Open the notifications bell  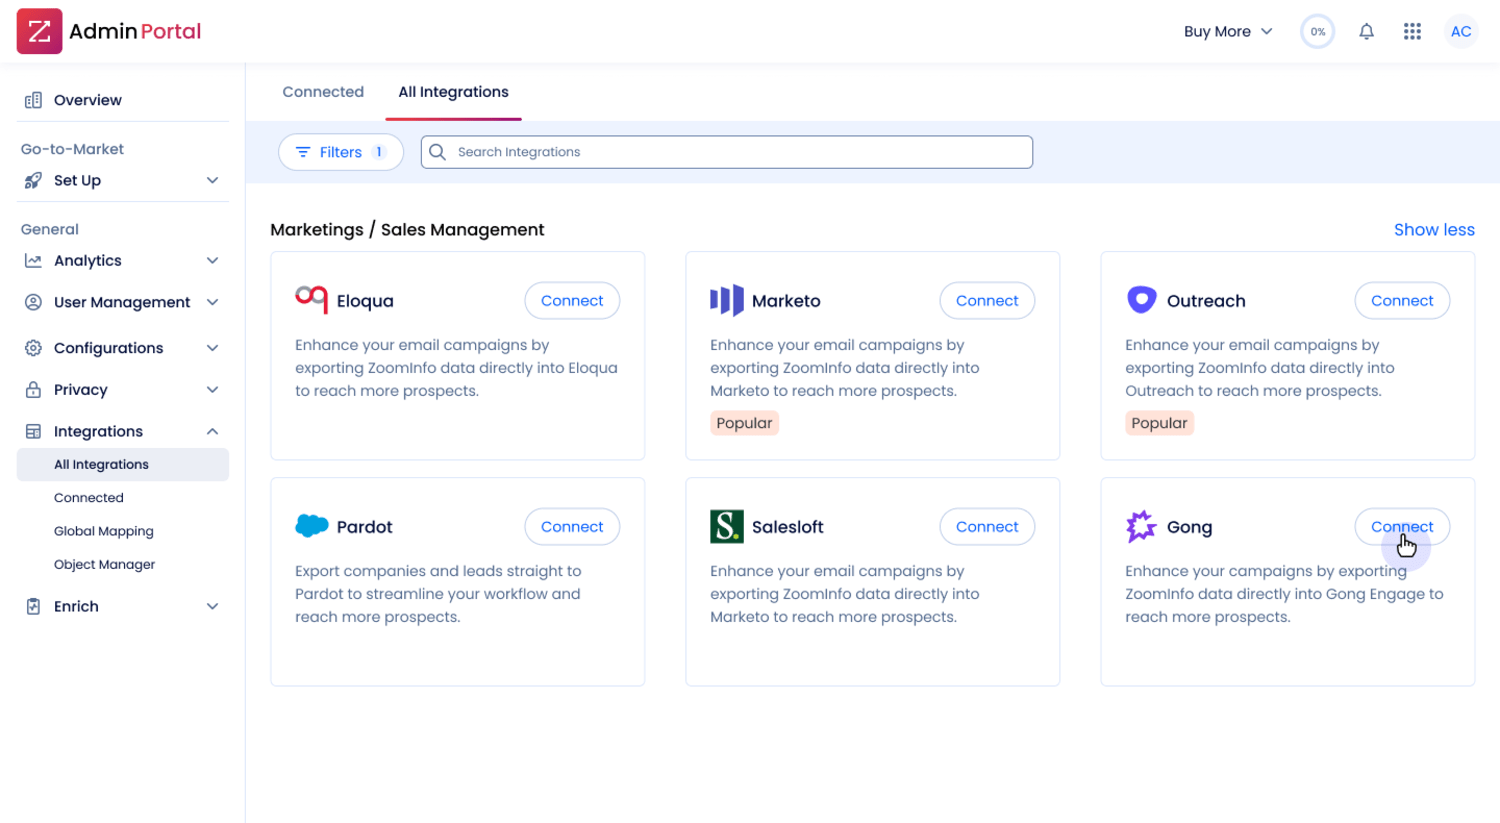[x=1366, y=32]
